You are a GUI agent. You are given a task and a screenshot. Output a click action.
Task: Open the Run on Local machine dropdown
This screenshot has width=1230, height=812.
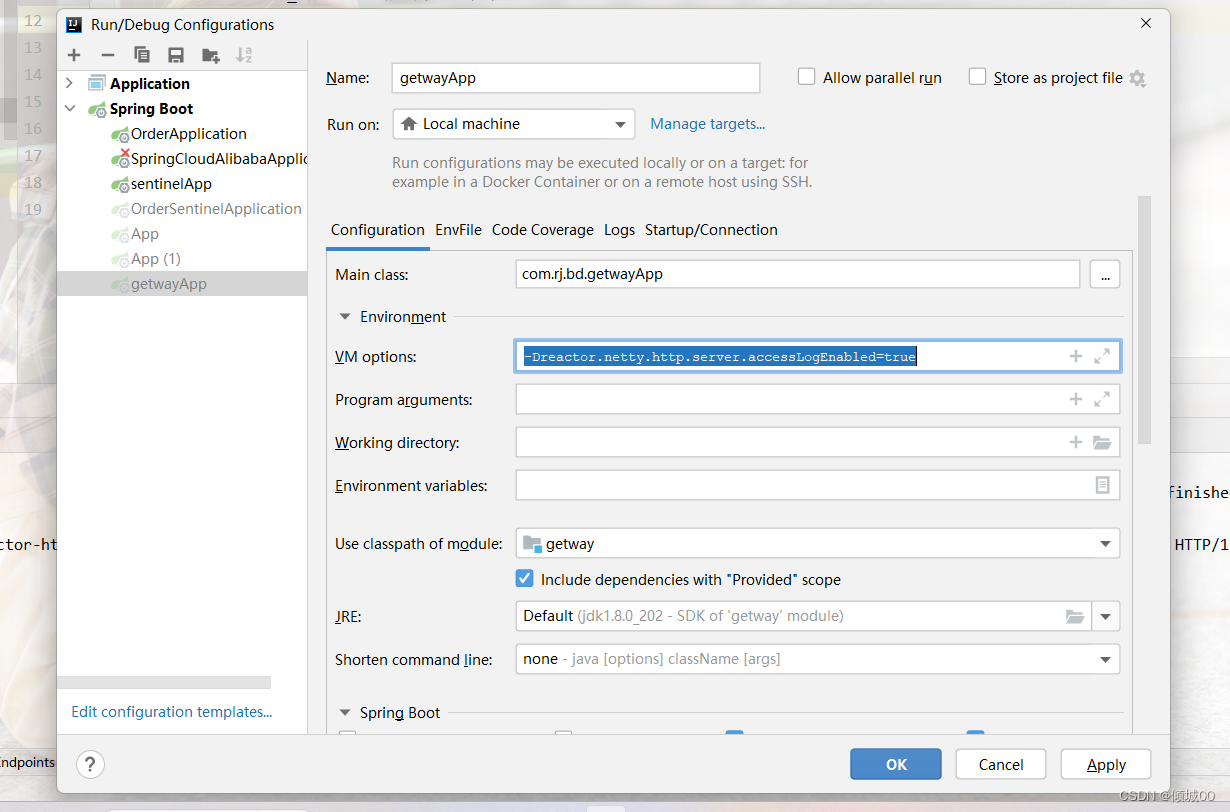pos(514,124)
